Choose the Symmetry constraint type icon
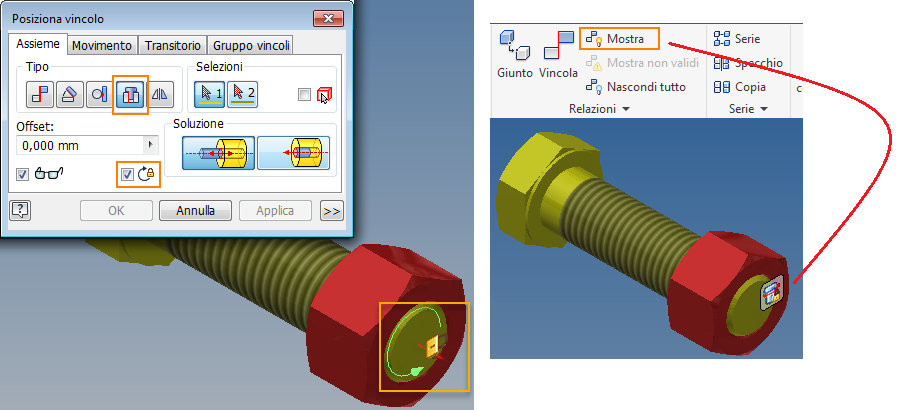This screenshot has height=410, width=915. pos(160,94)
